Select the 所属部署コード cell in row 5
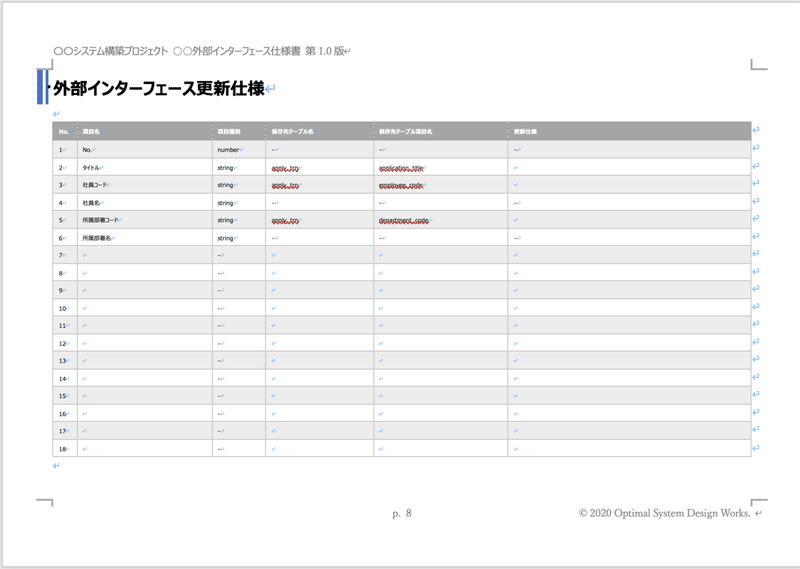Image resolution: width=800 pixels, height=569 pixels. click(x=145, y=220)
